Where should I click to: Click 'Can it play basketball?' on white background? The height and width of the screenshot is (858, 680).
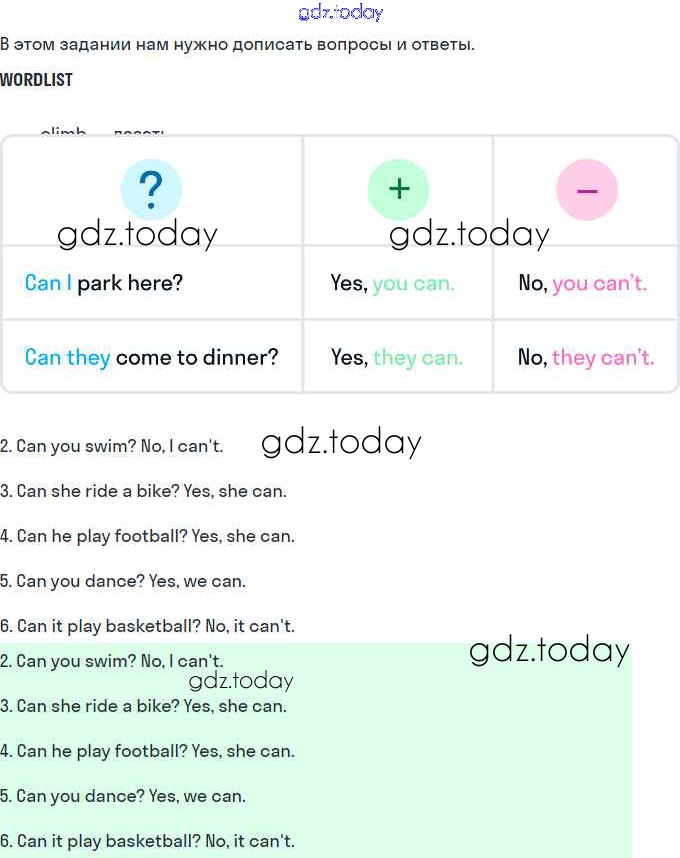tap(148, 626)
